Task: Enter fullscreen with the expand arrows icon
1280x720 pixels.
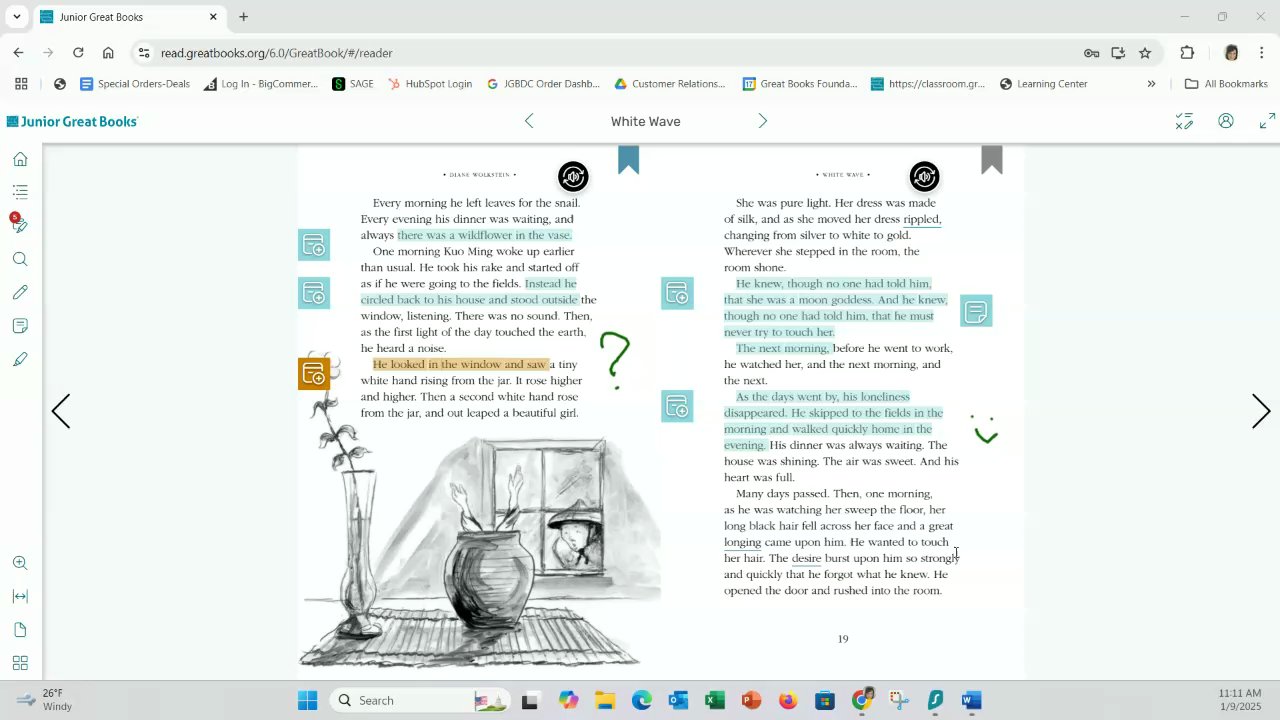Action: pyautogui.click(x=1267, y=121)
